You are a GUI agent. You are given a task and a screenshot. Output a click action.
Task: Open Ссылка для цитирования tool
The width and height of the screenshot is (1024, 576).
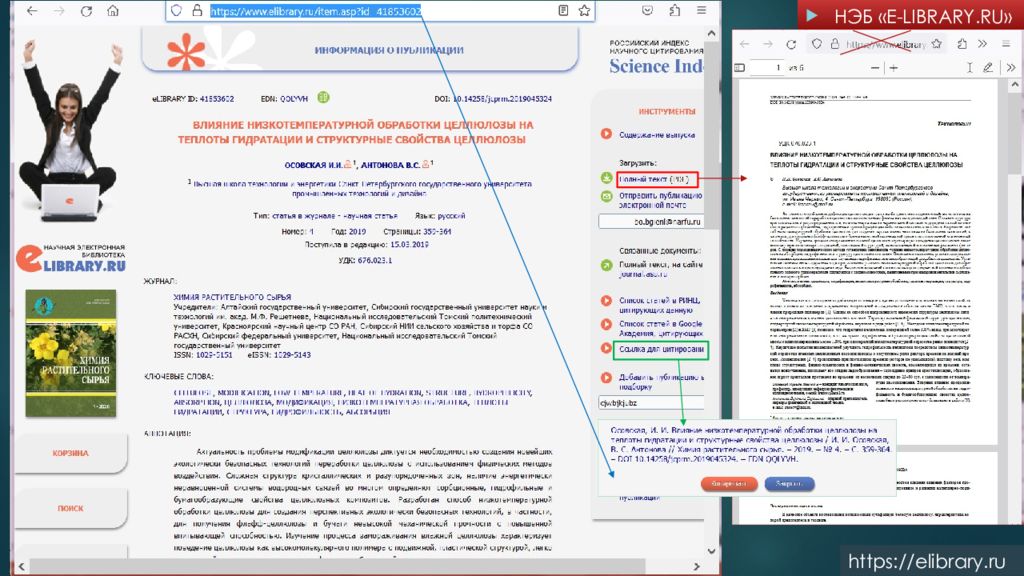[661, 349]
